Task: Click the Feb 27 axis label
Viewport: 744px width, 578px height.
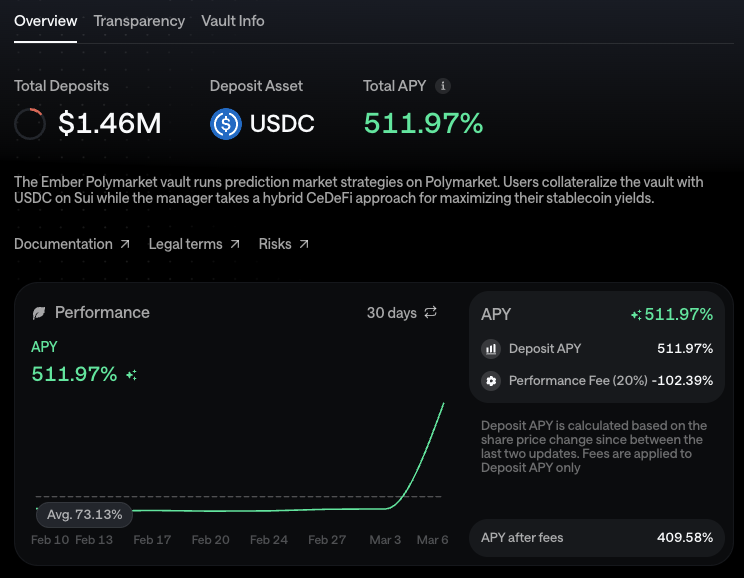Action: [x=327, y=540]
